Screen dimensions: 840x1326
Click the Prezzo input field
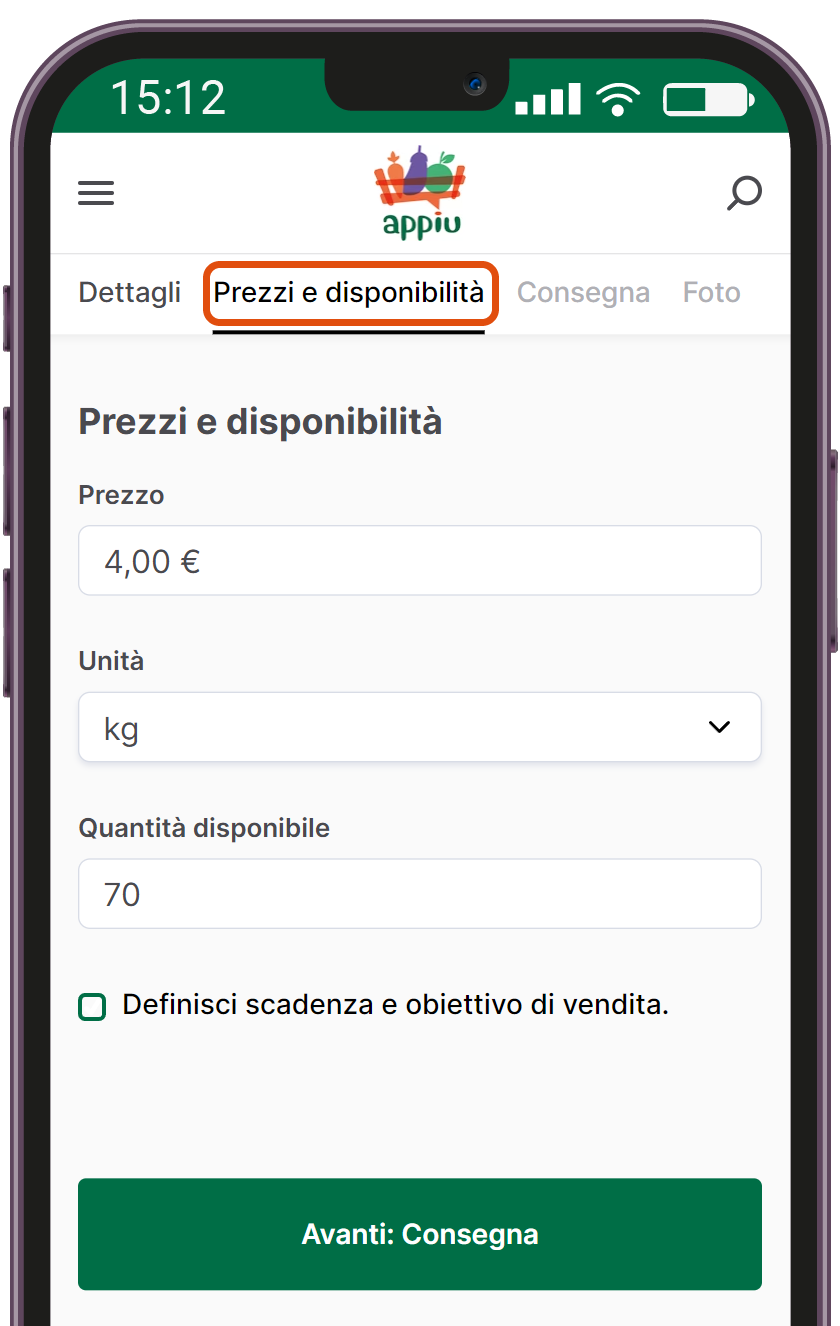click(x=420, y=561)
